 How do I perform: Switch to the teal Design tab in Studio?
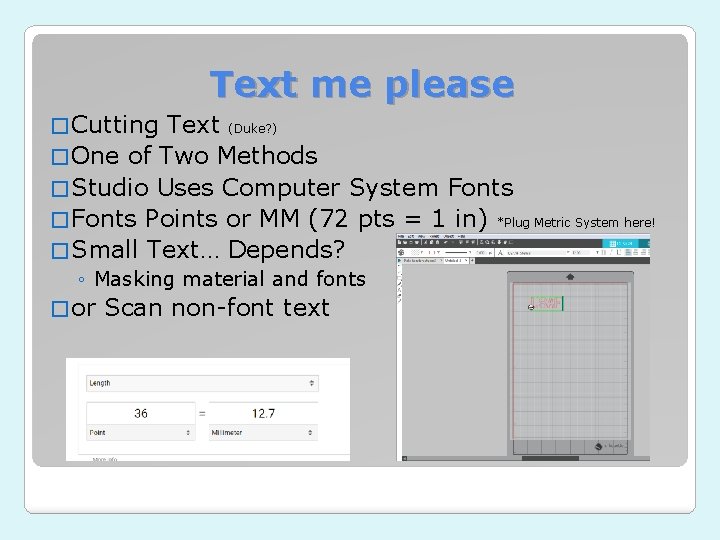pos(620,243)
